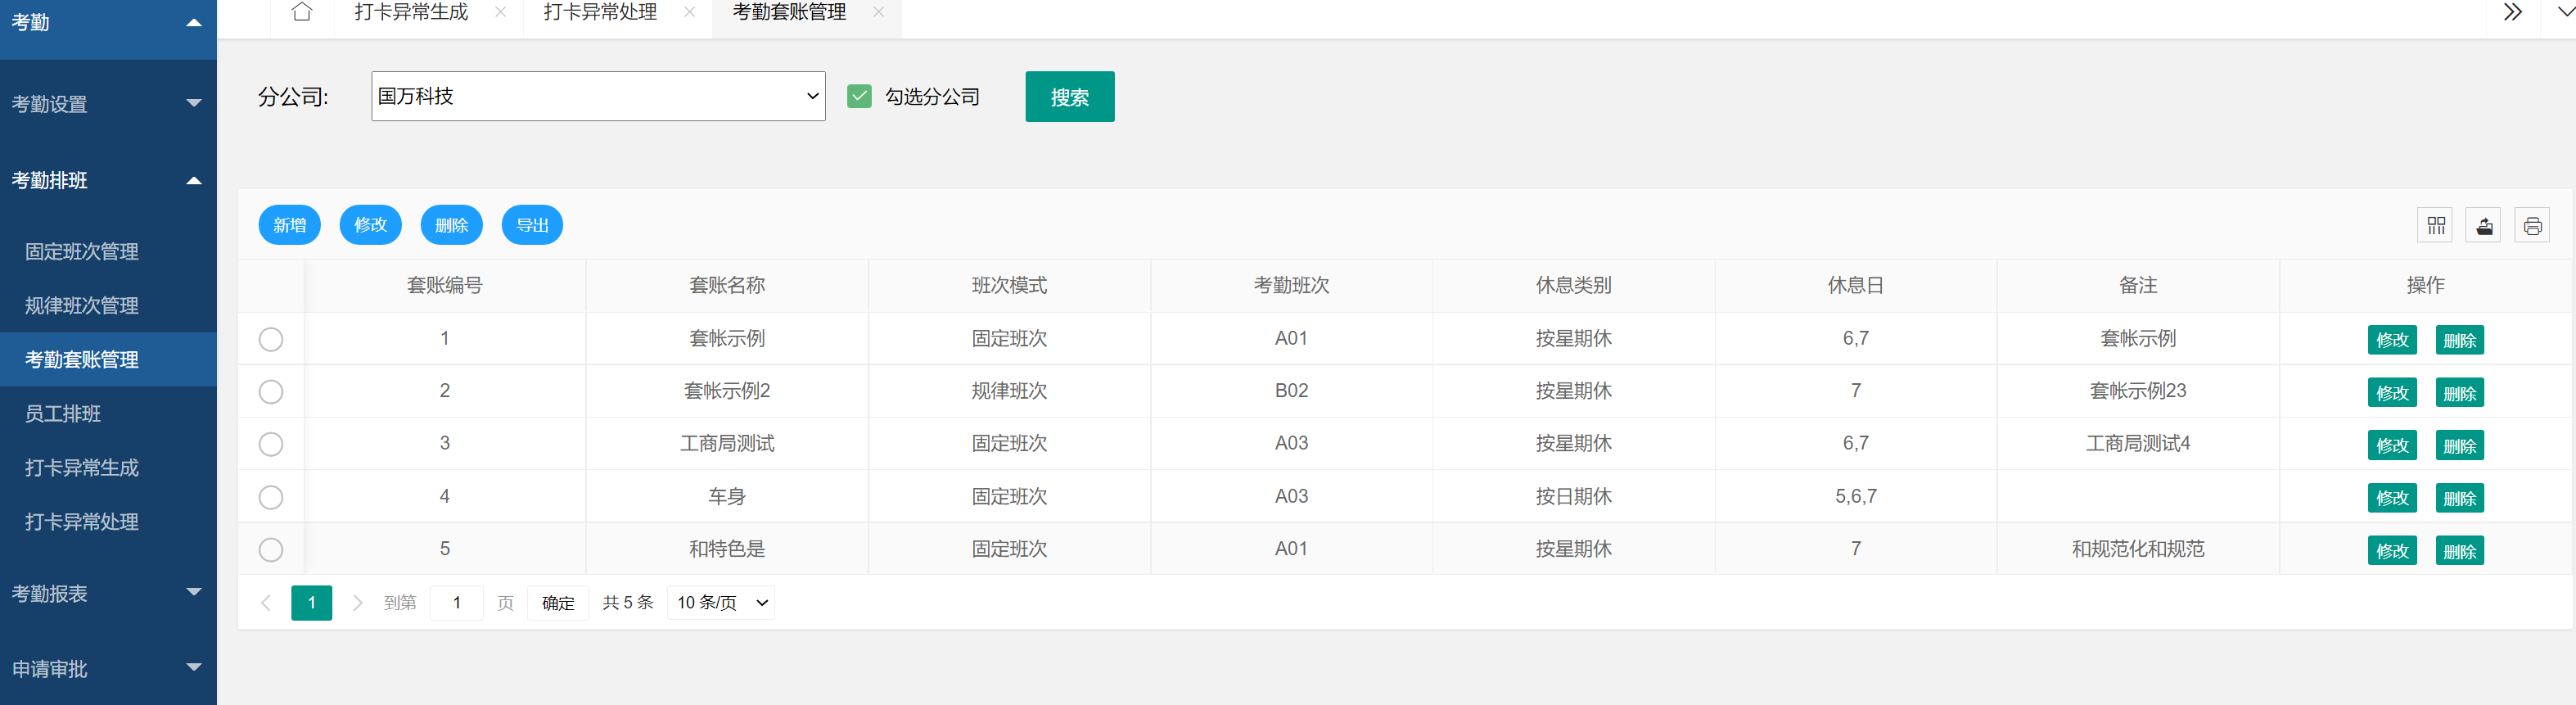
Task: Open the column filter grid icon
Action: coord(2435,225)
